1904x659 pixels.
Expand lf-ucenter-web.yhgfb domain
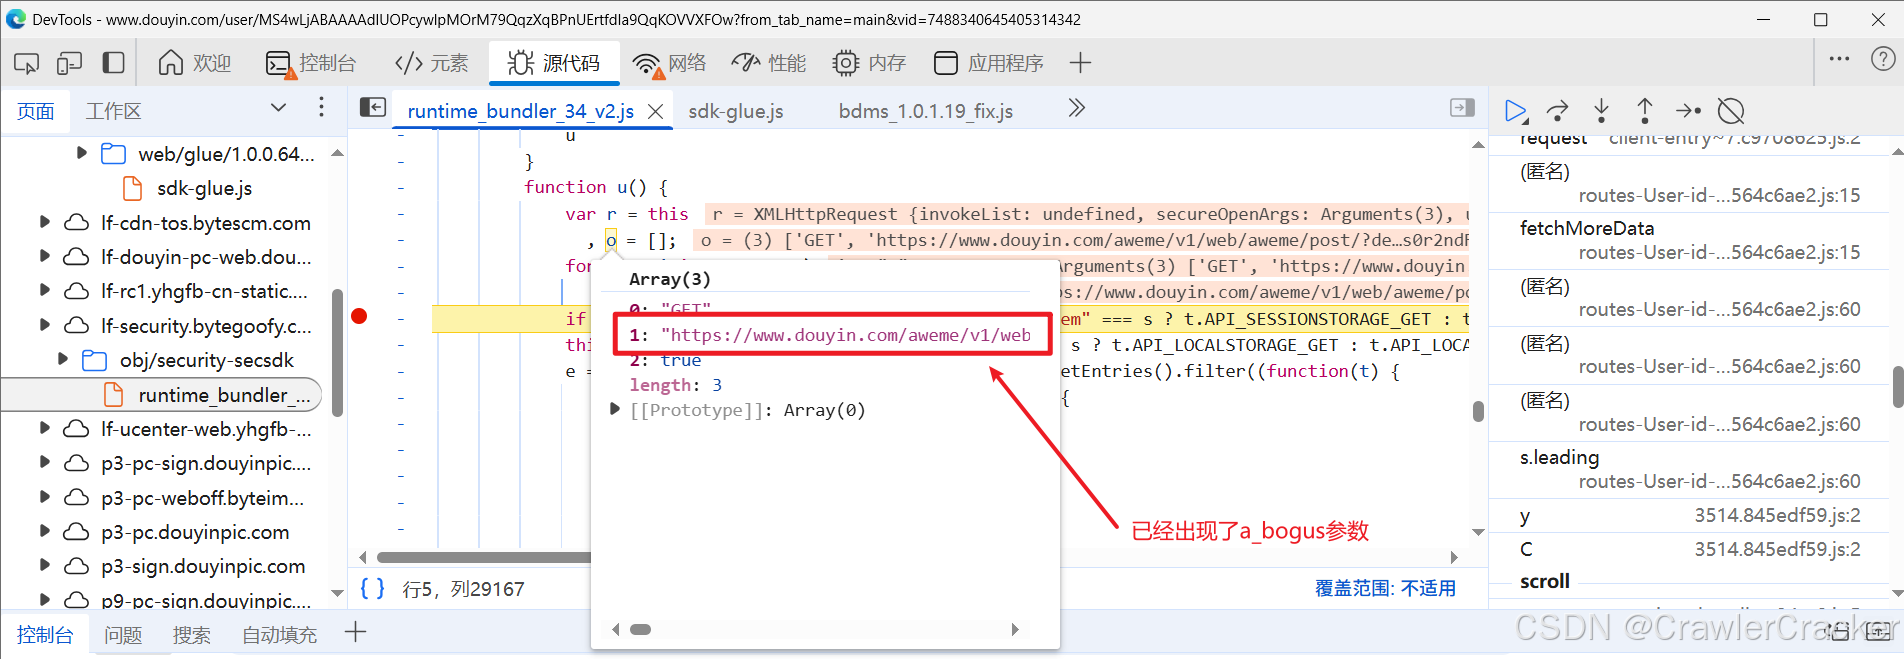pyautogui.click(x=44, y=428)
